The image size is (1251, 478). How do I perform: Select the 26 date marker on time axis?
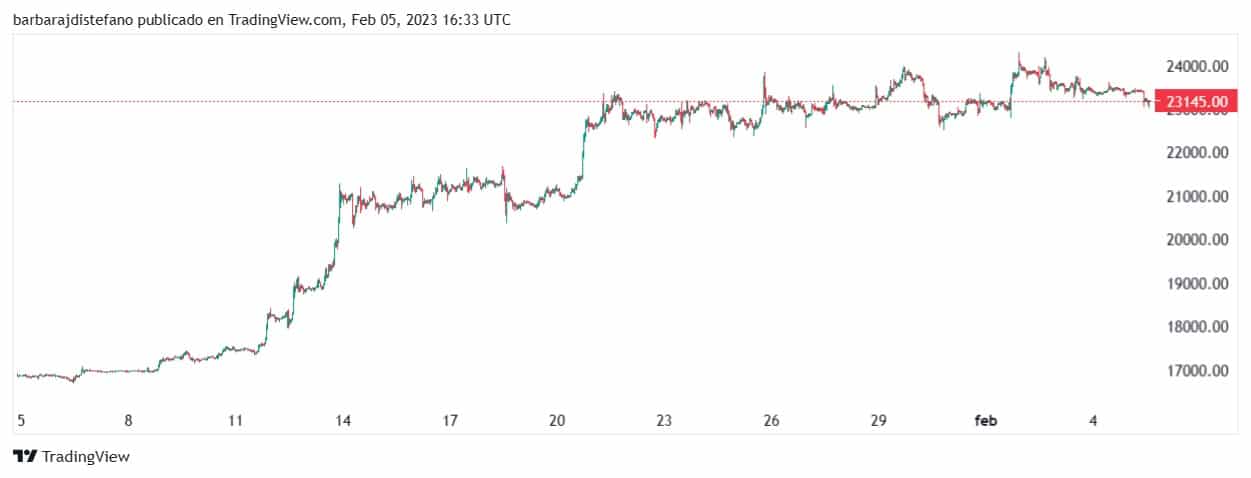[x=771, y=421]
